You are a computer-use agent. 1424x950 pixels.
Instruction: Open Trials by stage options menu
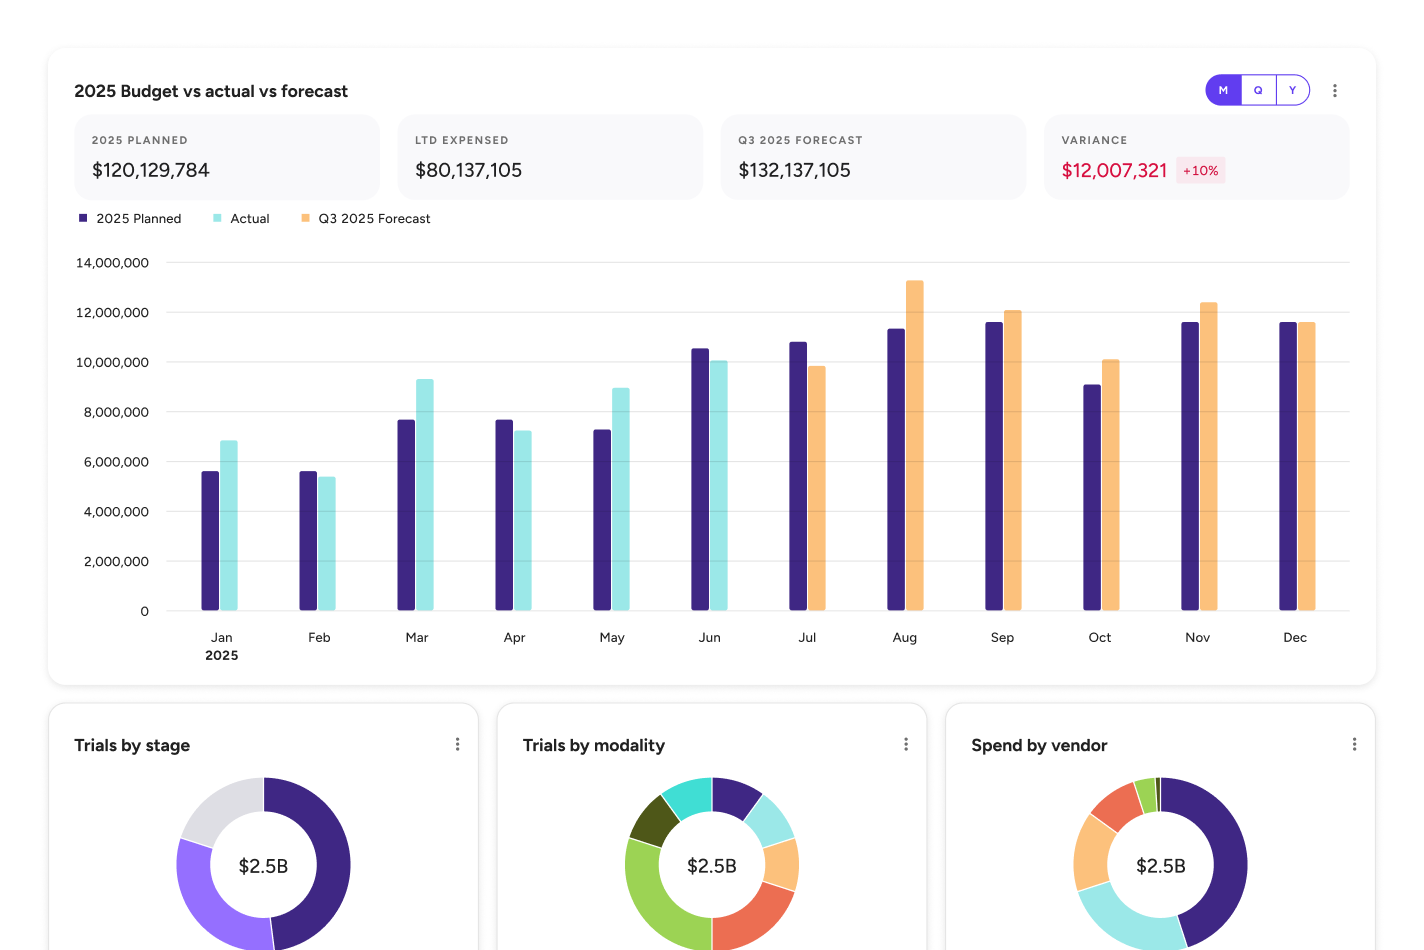pyautogui.click(x=457, y=744)
